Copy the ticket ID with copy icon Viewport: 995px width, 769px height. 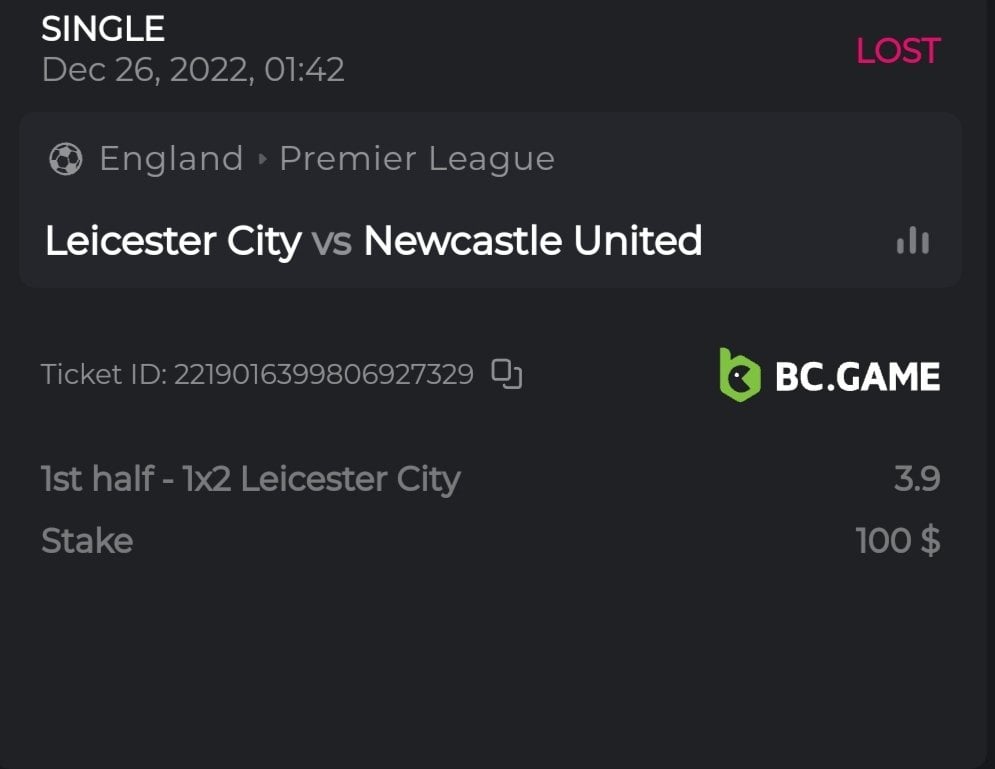coord(507,374)
